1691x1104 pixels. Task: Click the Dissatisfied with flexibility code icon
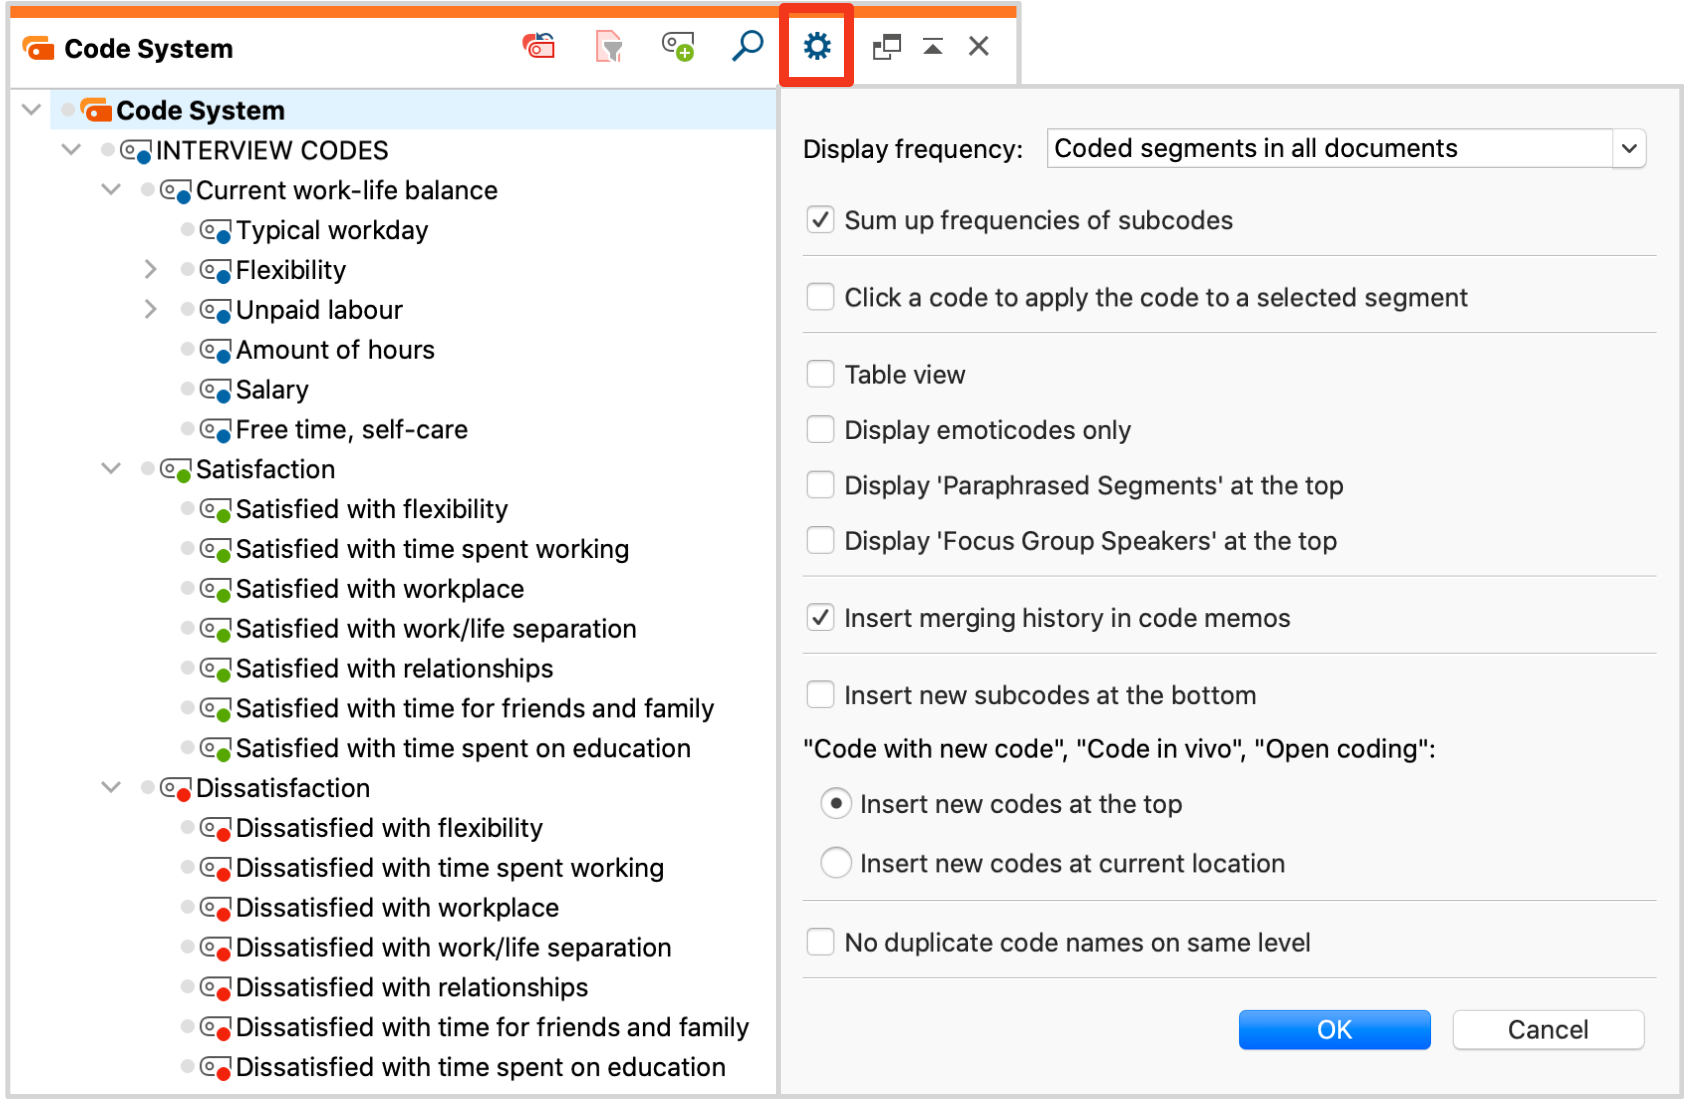[216, 829]
